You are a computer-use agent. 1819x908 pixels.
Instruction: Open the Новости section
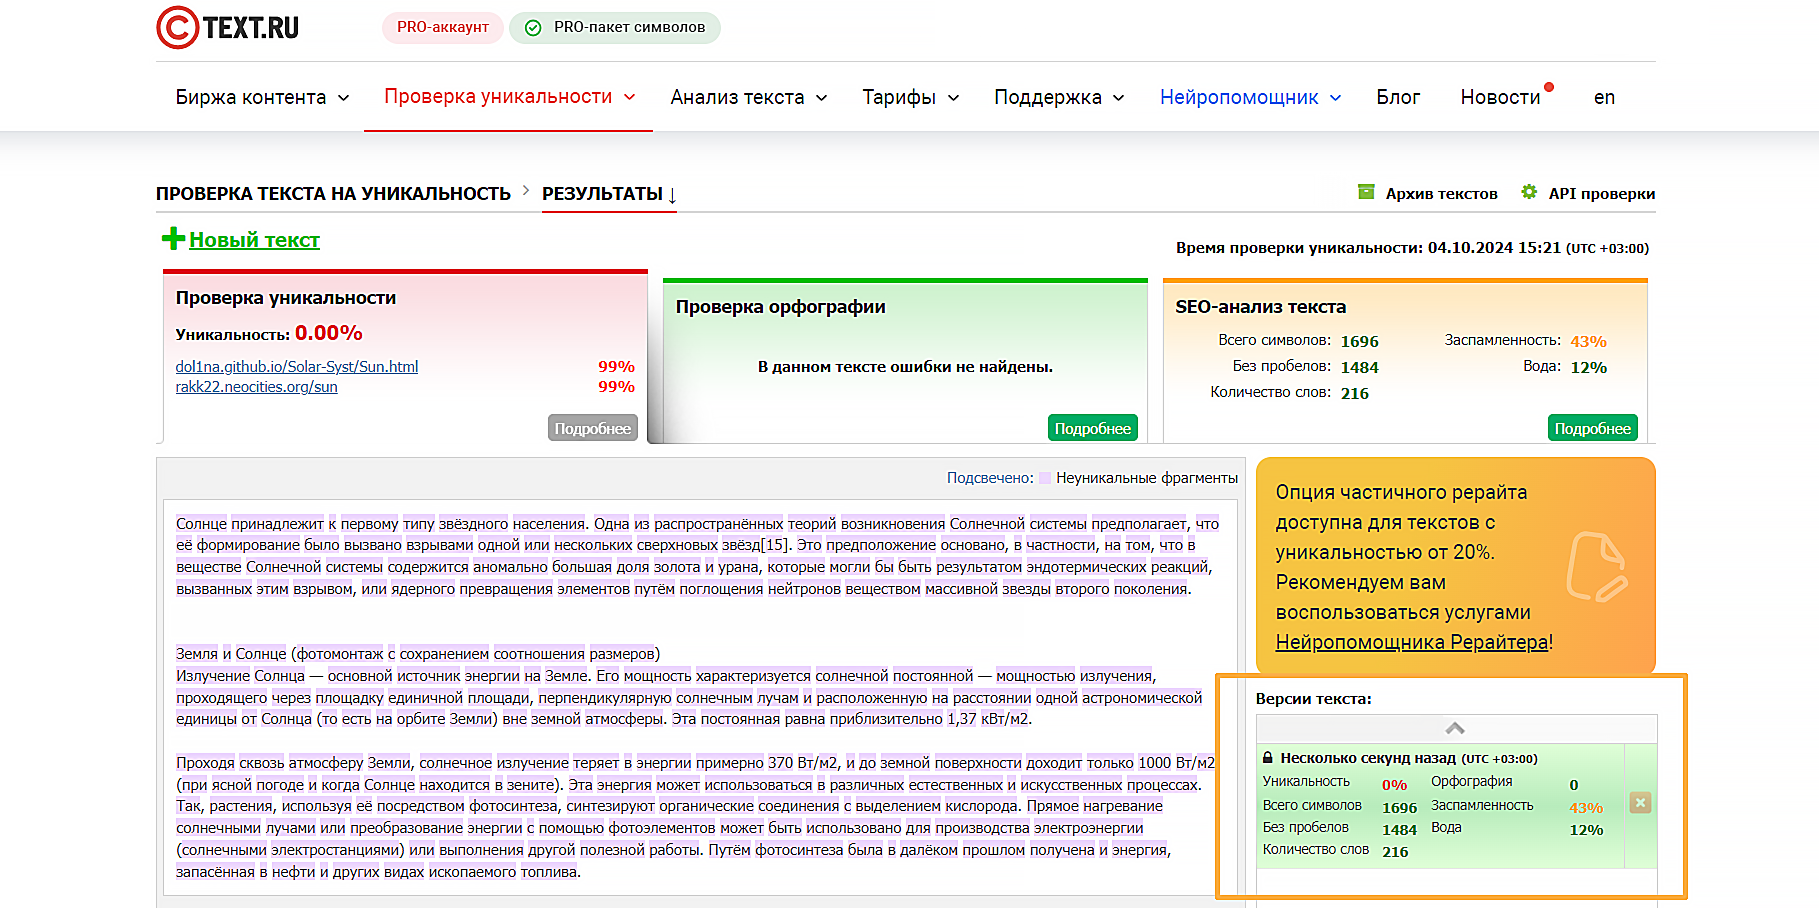coord(1500,97)
